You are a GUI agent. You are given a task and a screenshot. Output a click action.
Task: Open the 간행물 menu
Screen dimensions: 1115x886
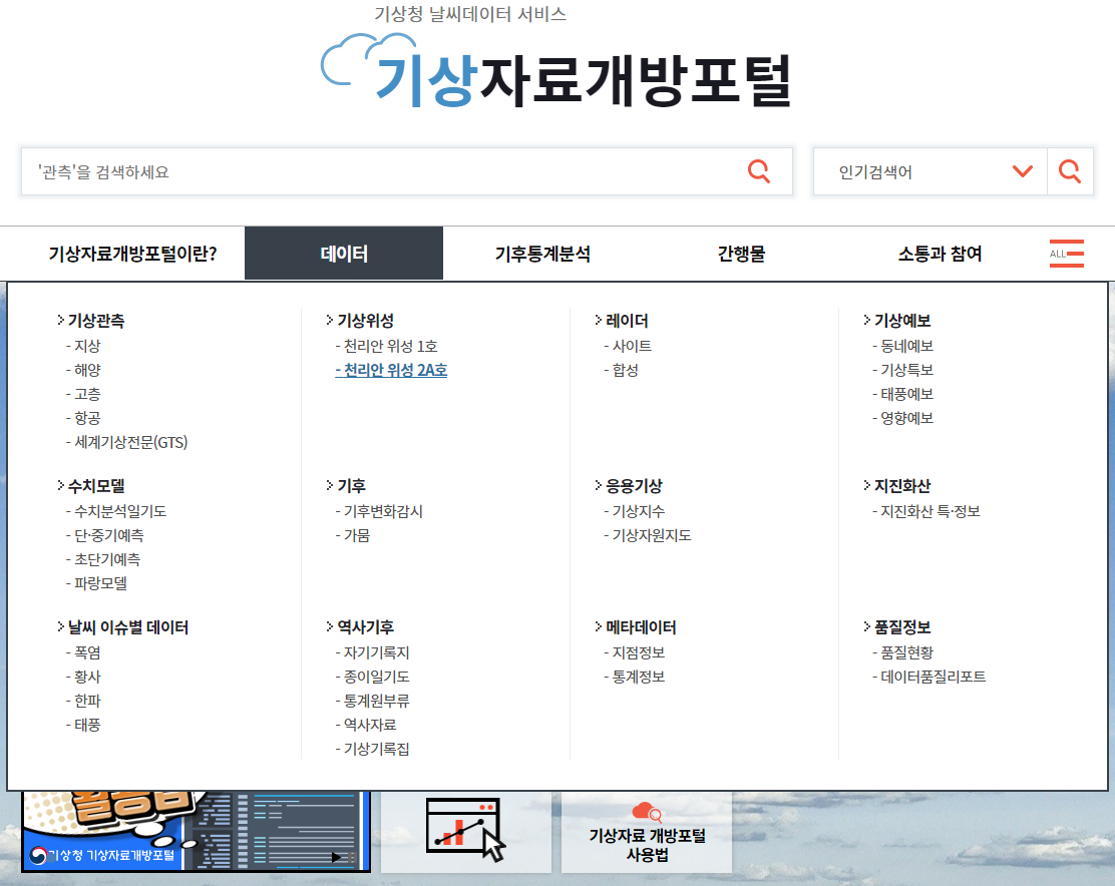(x=741, y=254)
